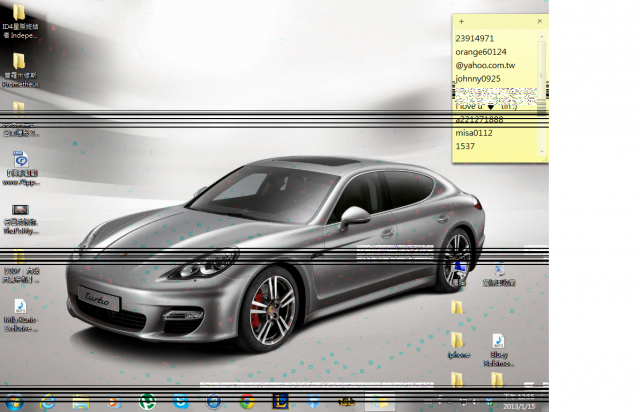640x412 pixels.
Task: Click misa0112 line in sticky note
Action: (x=474, y=133)
